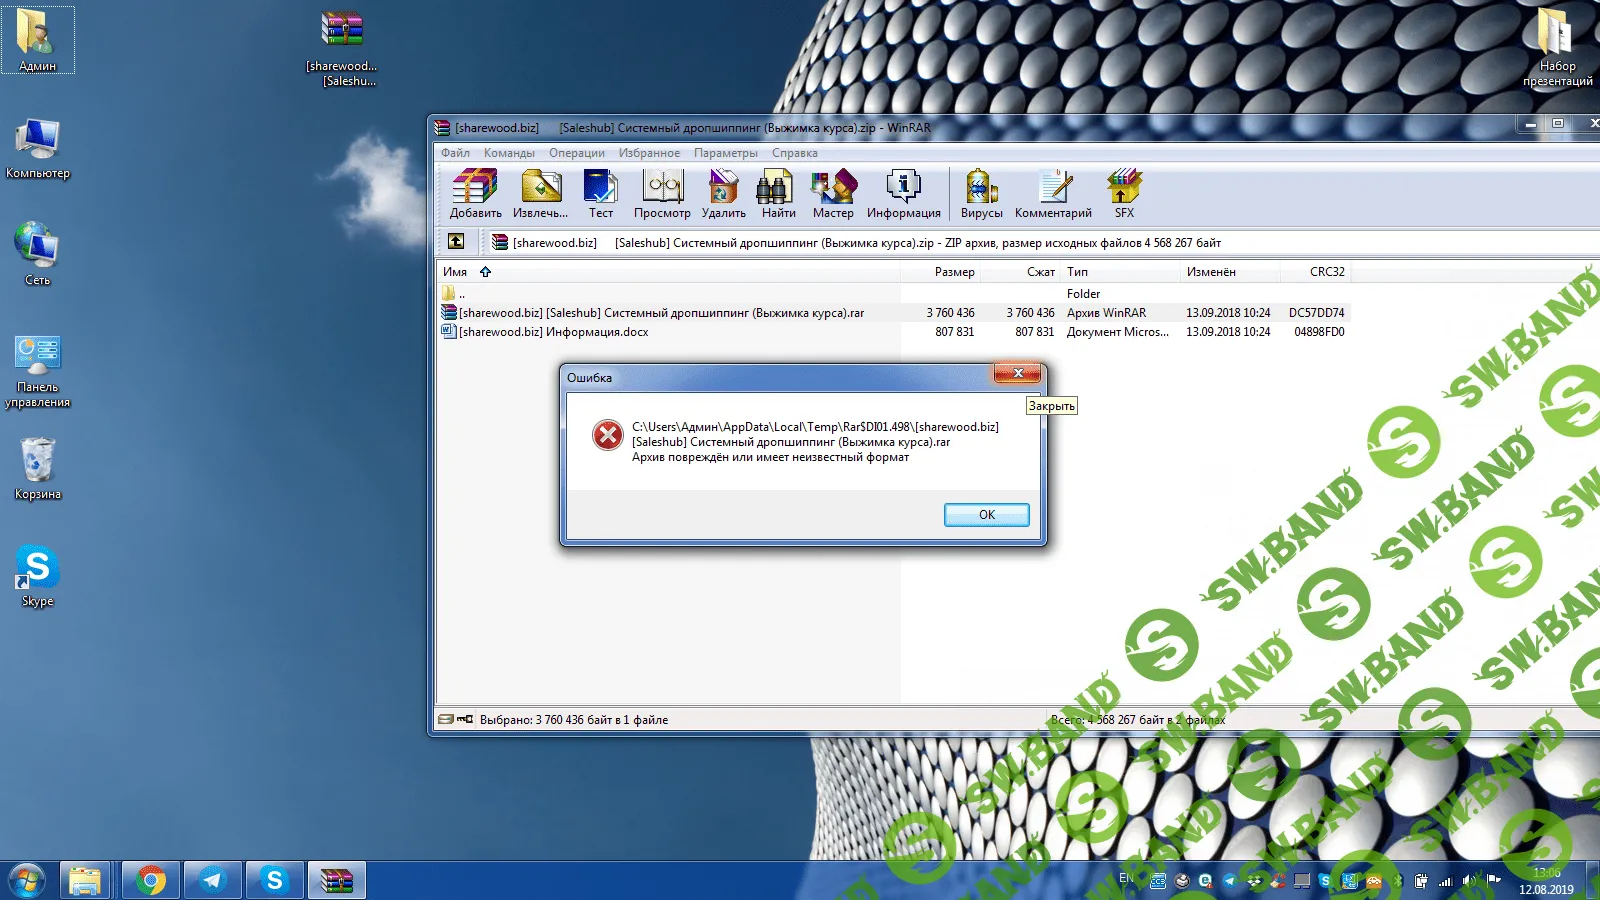Open the Избранное menu

pyautogui.click(x=649, y=153)
